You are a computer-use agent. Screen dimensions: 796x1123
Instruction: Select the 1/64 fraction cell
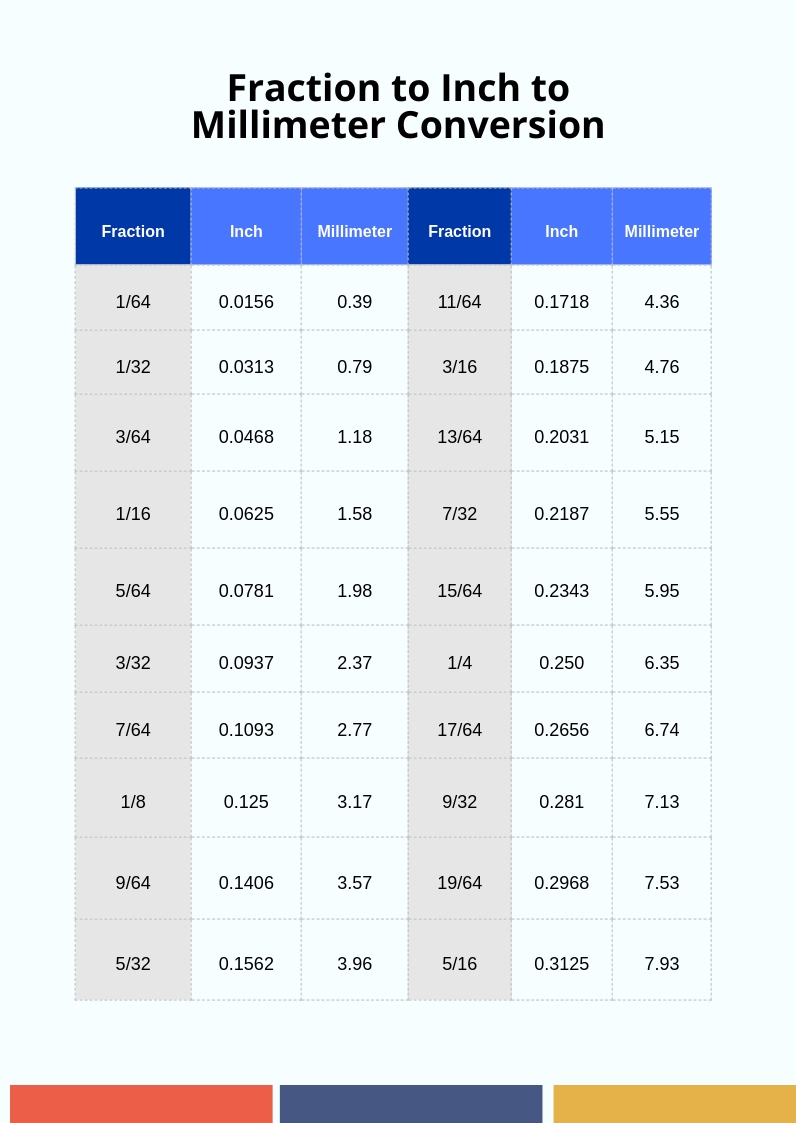point(133,302)
